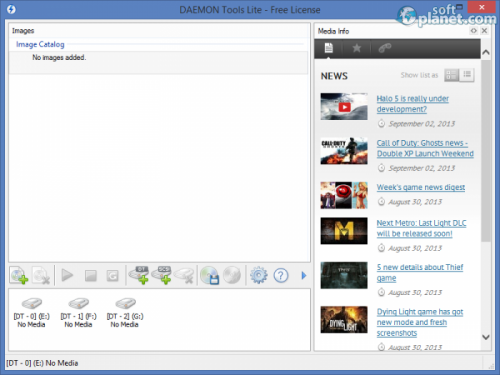Click the Media Info panel pin arrows icon
This screenshot has height=375, width=500.
point(473,31)
